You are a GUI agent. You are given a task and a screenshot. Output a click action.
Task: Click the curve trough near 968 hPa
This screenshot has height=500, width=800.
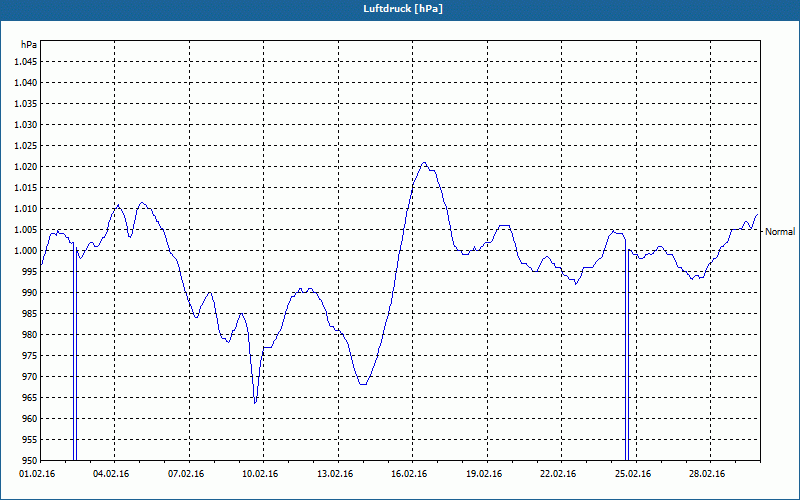point(363,384)
